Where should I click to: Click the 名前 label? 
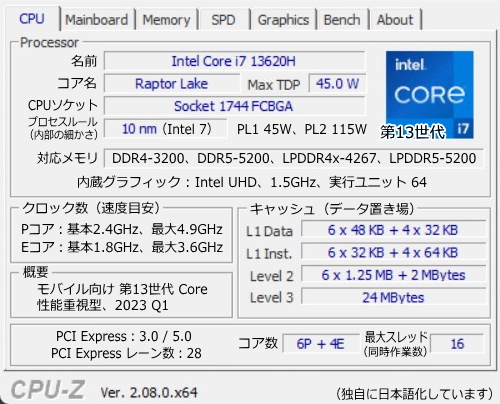pos(84,61)
